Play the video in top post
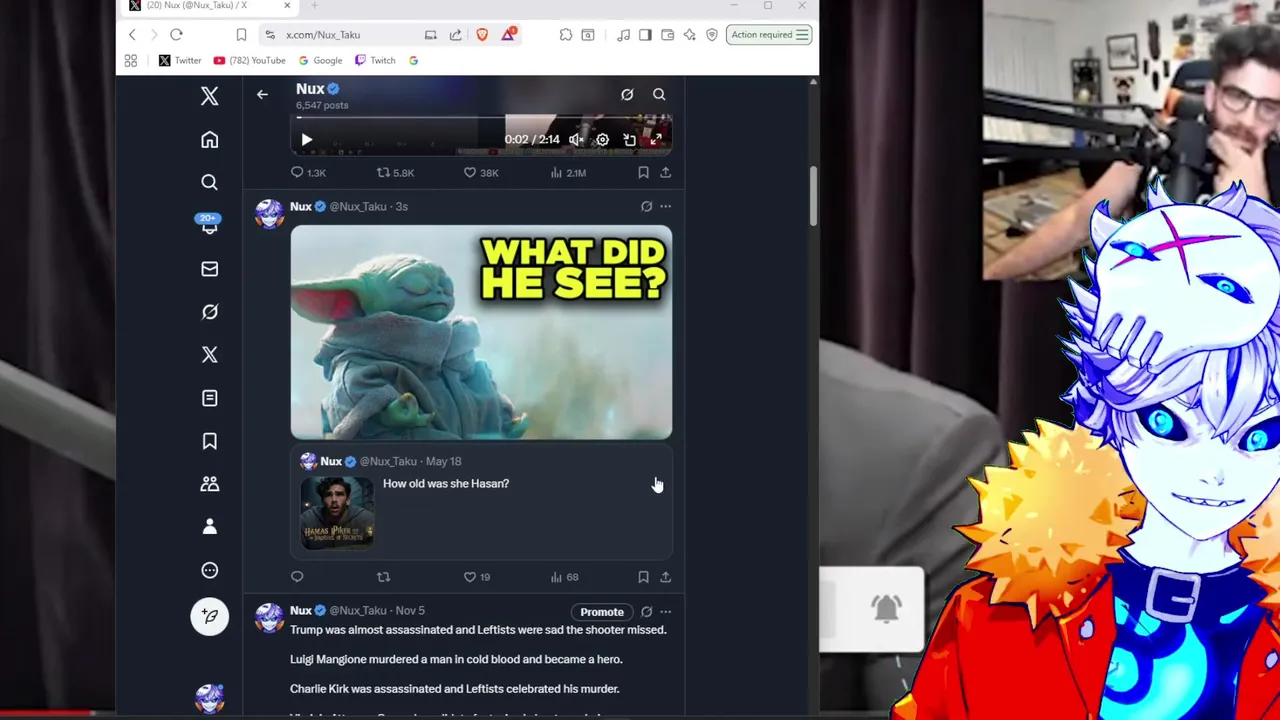 307,140
